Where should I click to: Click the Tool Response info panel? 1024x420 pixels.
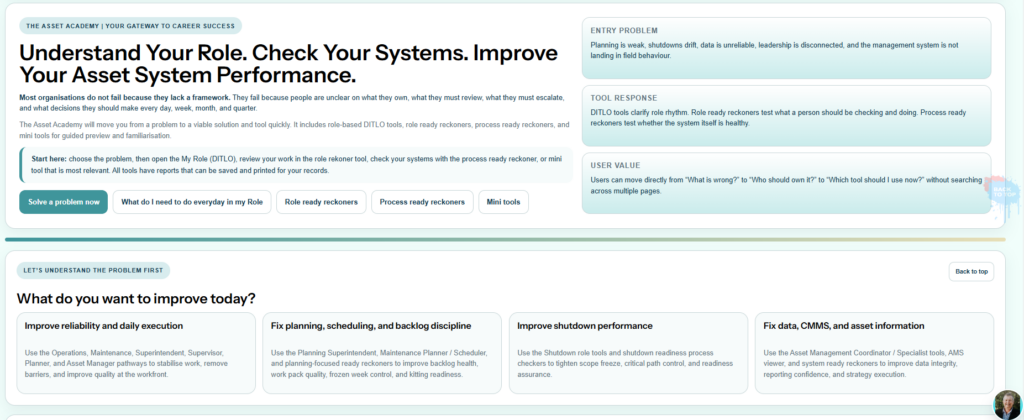(x=786, y=115)
